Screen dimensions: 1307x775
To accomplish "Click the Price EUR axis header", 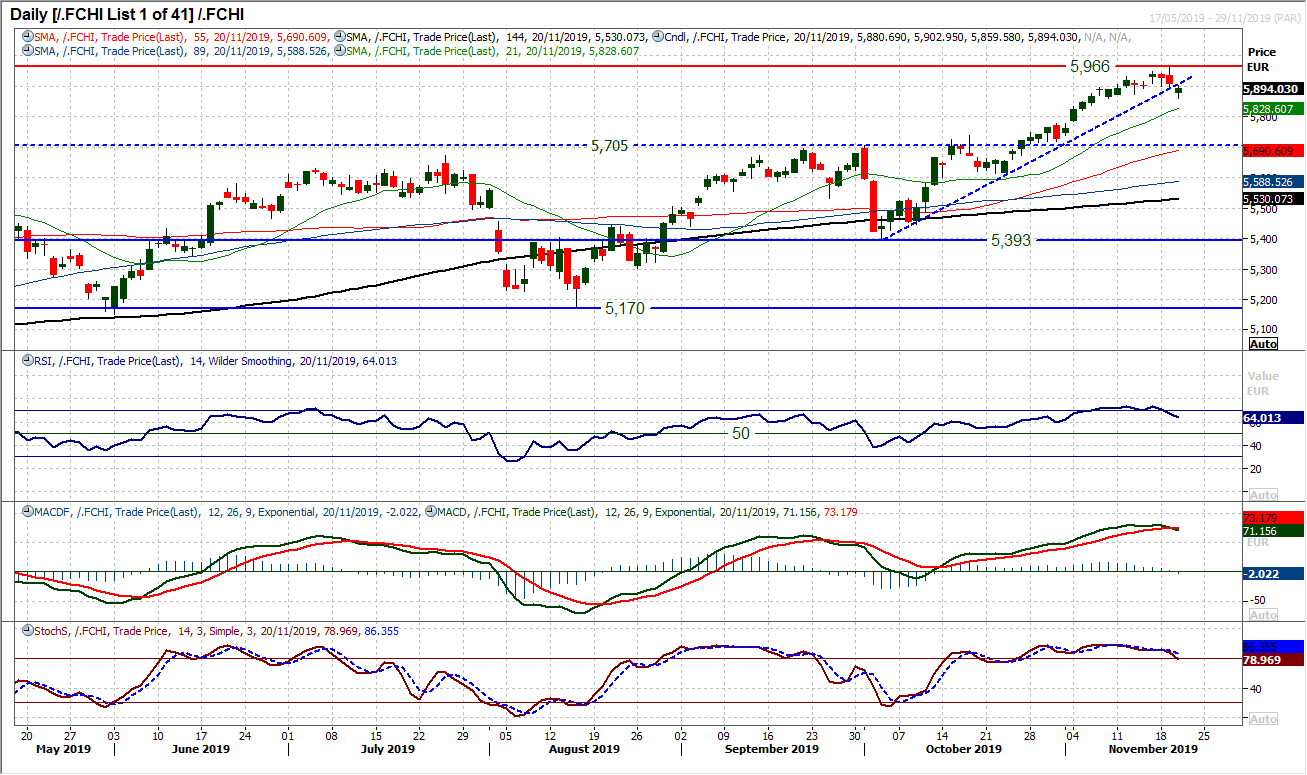I will click(1262, 58).
